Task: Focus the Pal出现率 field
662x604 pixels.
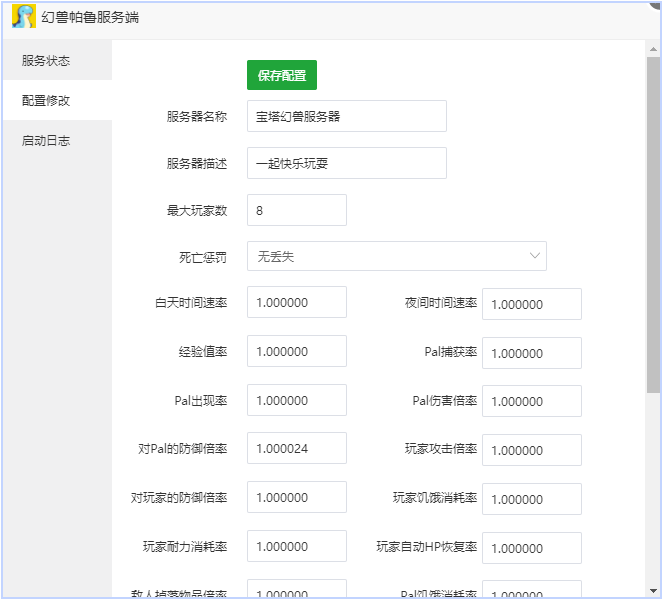Action: click(297, 400)
